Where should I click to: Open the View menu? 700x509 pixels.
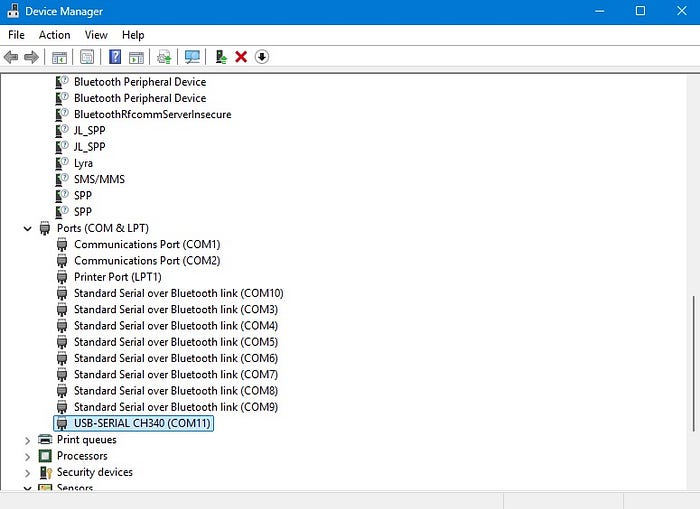pos(96,35)
